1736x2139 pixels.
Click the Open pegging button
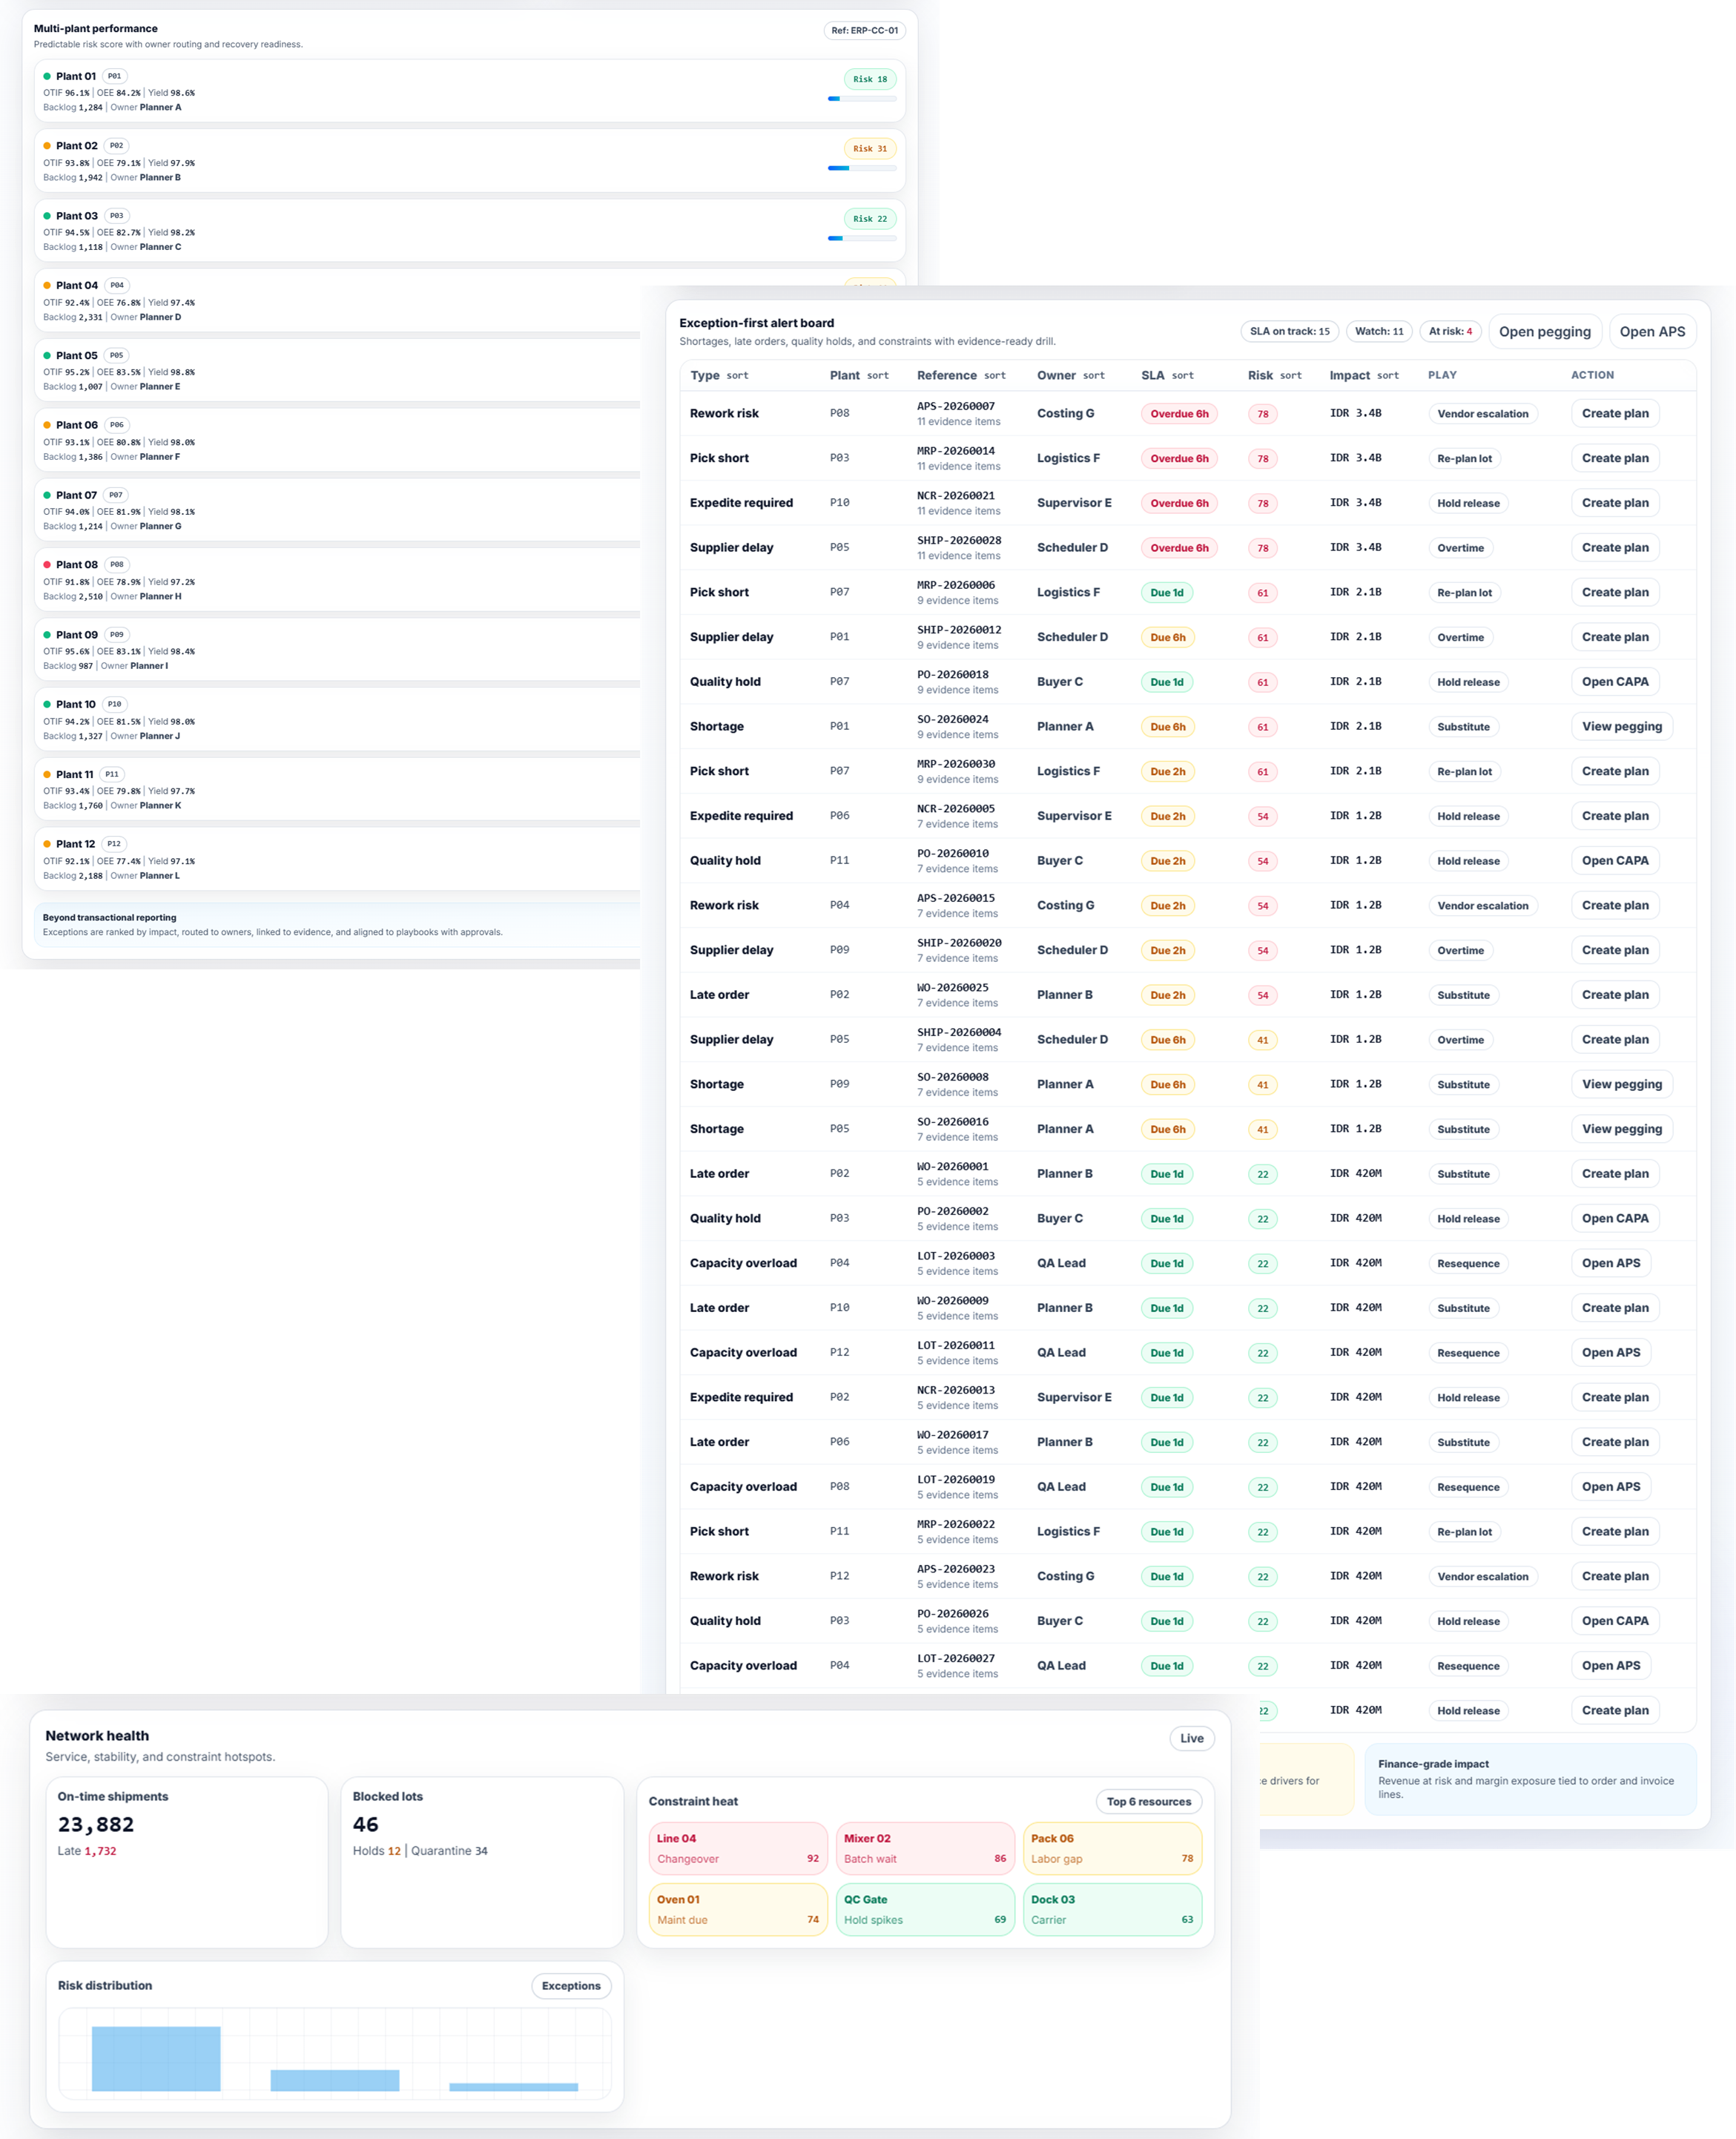(x=1543, y=331)
